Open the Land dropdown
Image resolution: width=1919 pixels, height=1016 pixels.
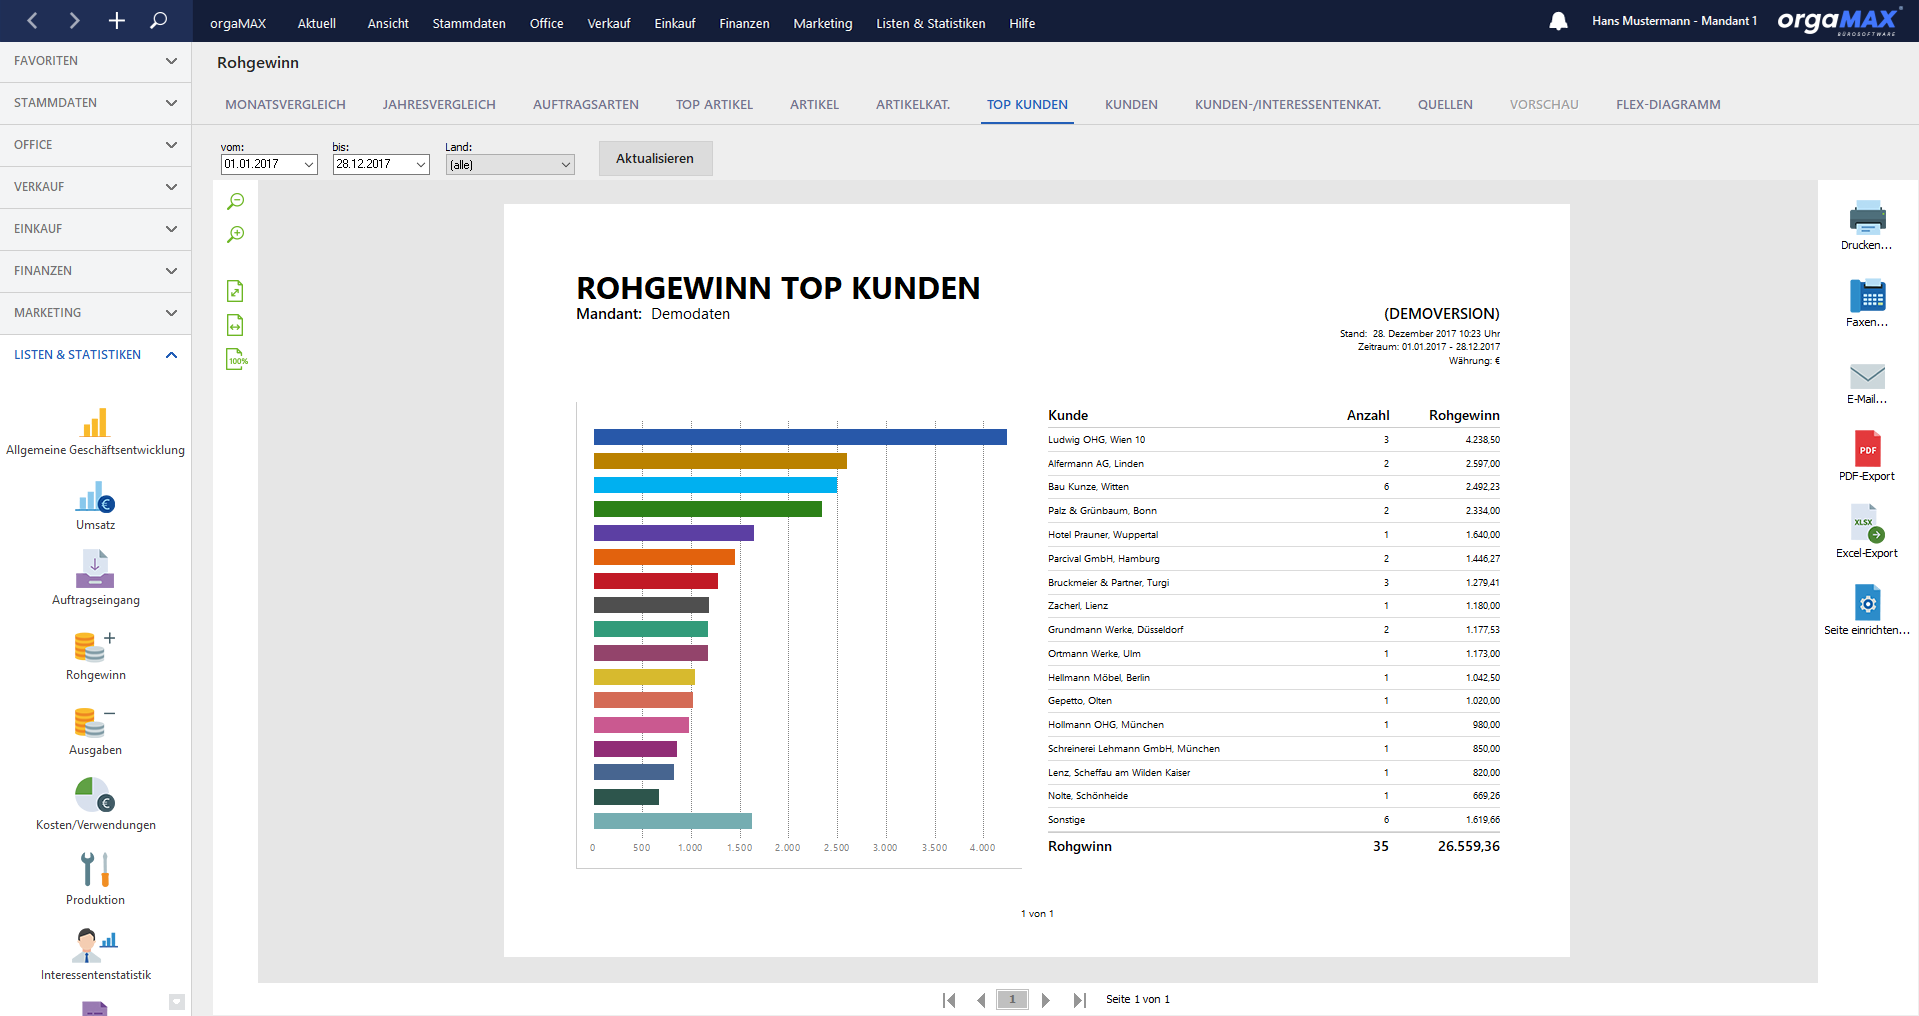(x=510, y=165)
